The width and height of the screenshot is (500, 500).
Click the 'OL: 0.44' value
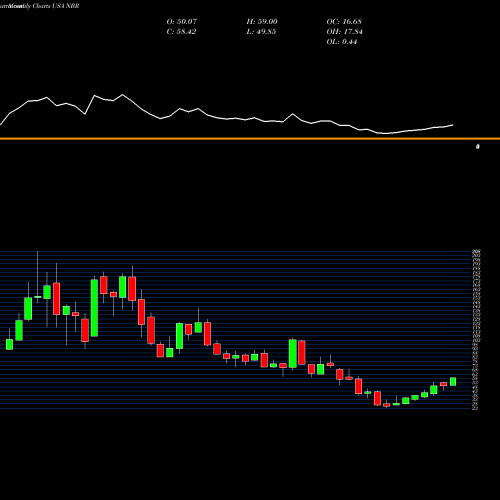(x=342, y=42)
